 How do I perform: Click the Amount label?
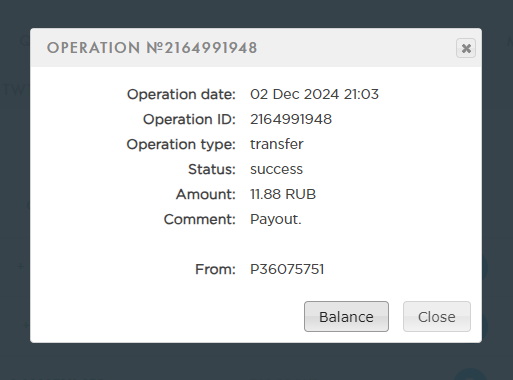point(206,194)
